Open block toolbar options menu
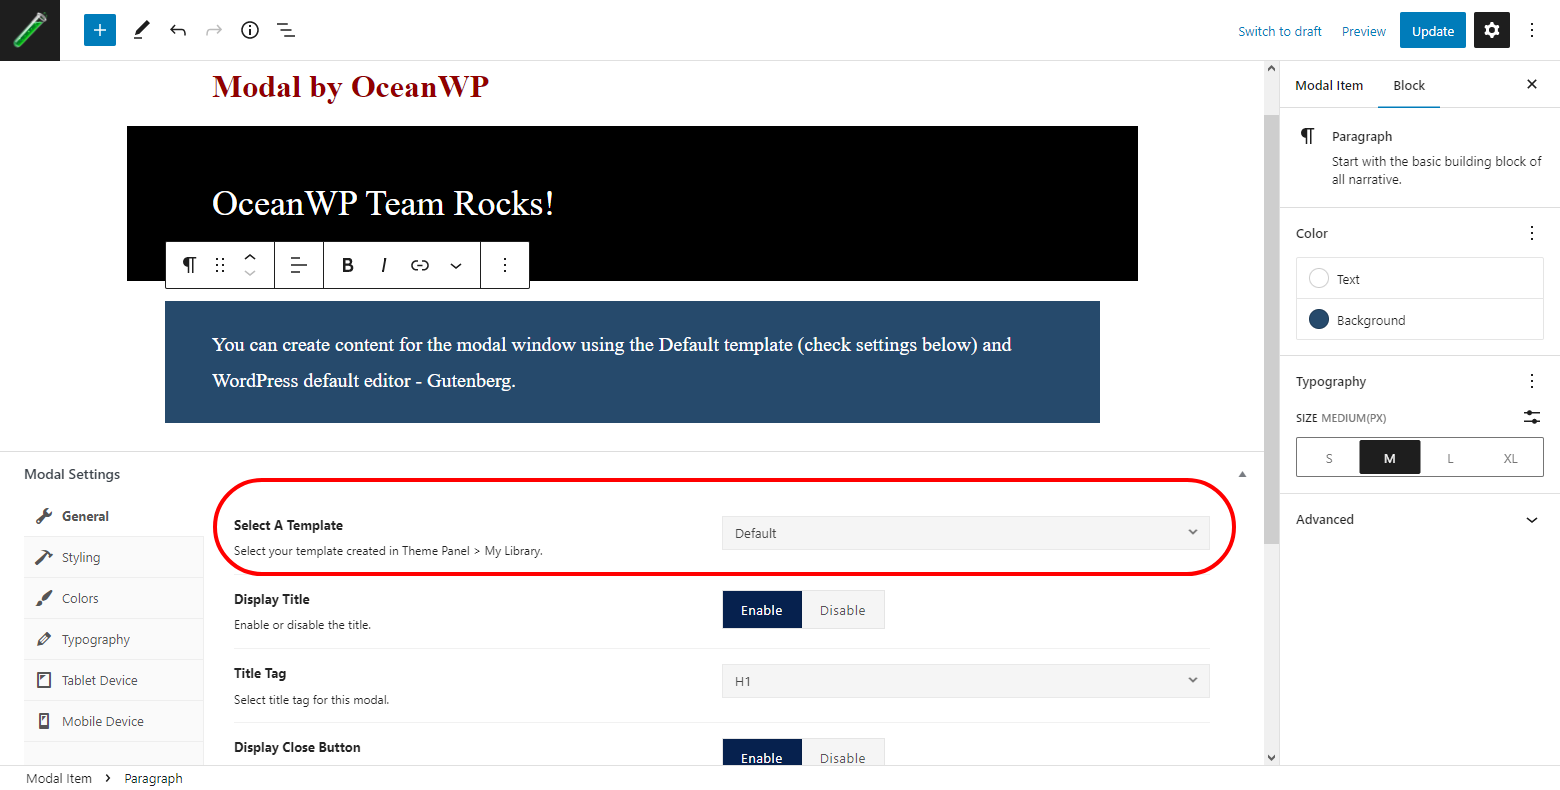1560x790 pixels. pos(505,265)
